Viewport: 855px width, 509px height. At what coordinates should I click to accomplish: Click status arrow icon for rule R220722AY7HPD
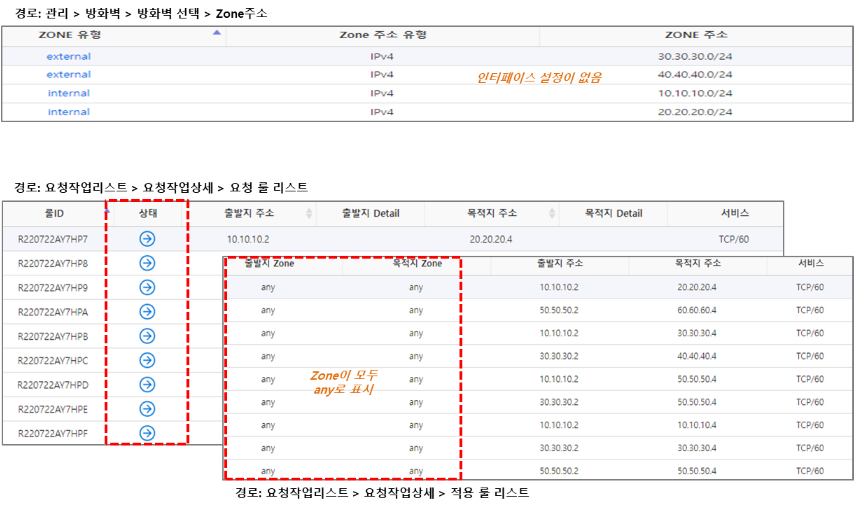coord(147,385)
